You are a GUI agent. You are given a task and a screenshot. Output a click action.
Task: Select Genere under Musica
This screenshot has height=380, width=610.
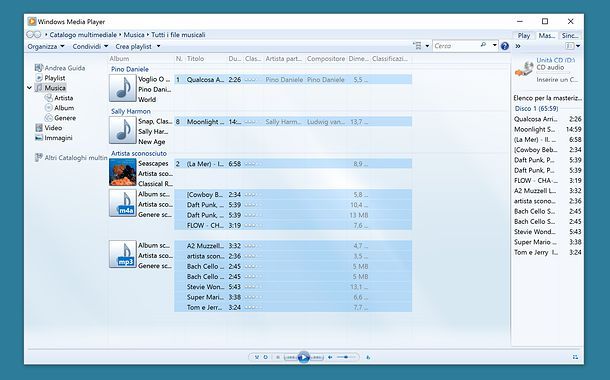point(60,118)
